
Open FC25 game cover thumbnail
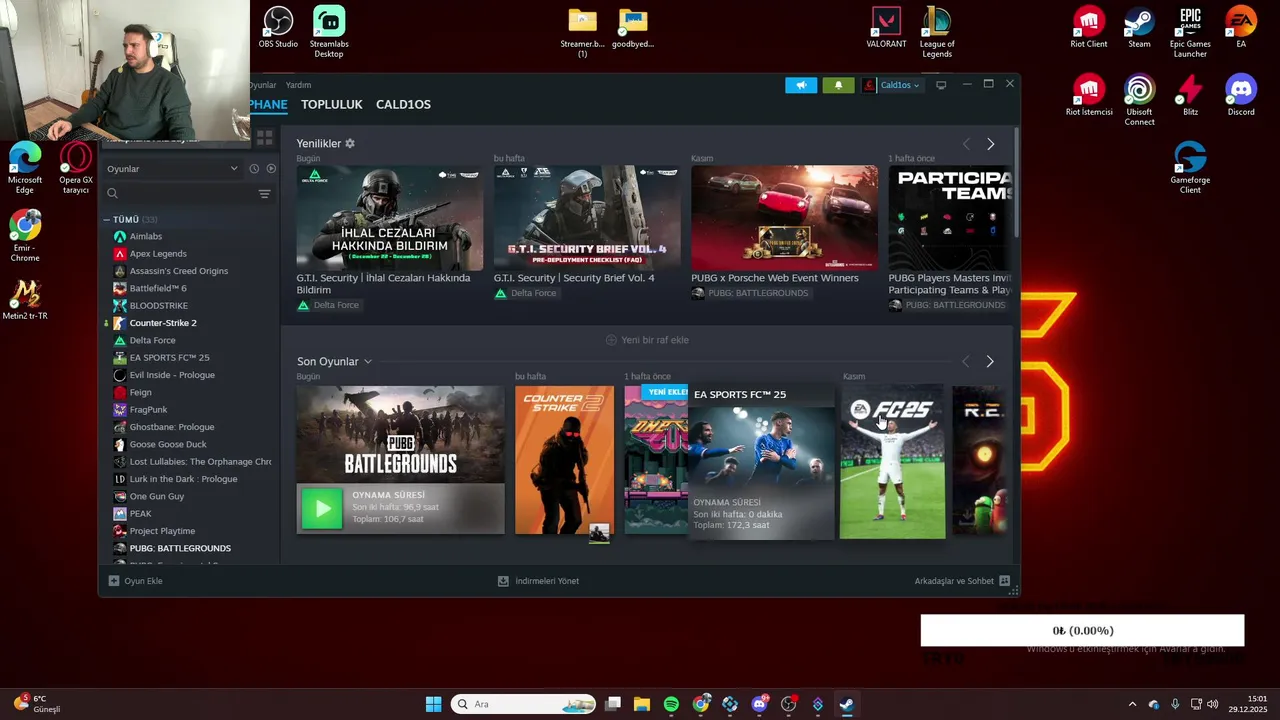tap(892, 462)
